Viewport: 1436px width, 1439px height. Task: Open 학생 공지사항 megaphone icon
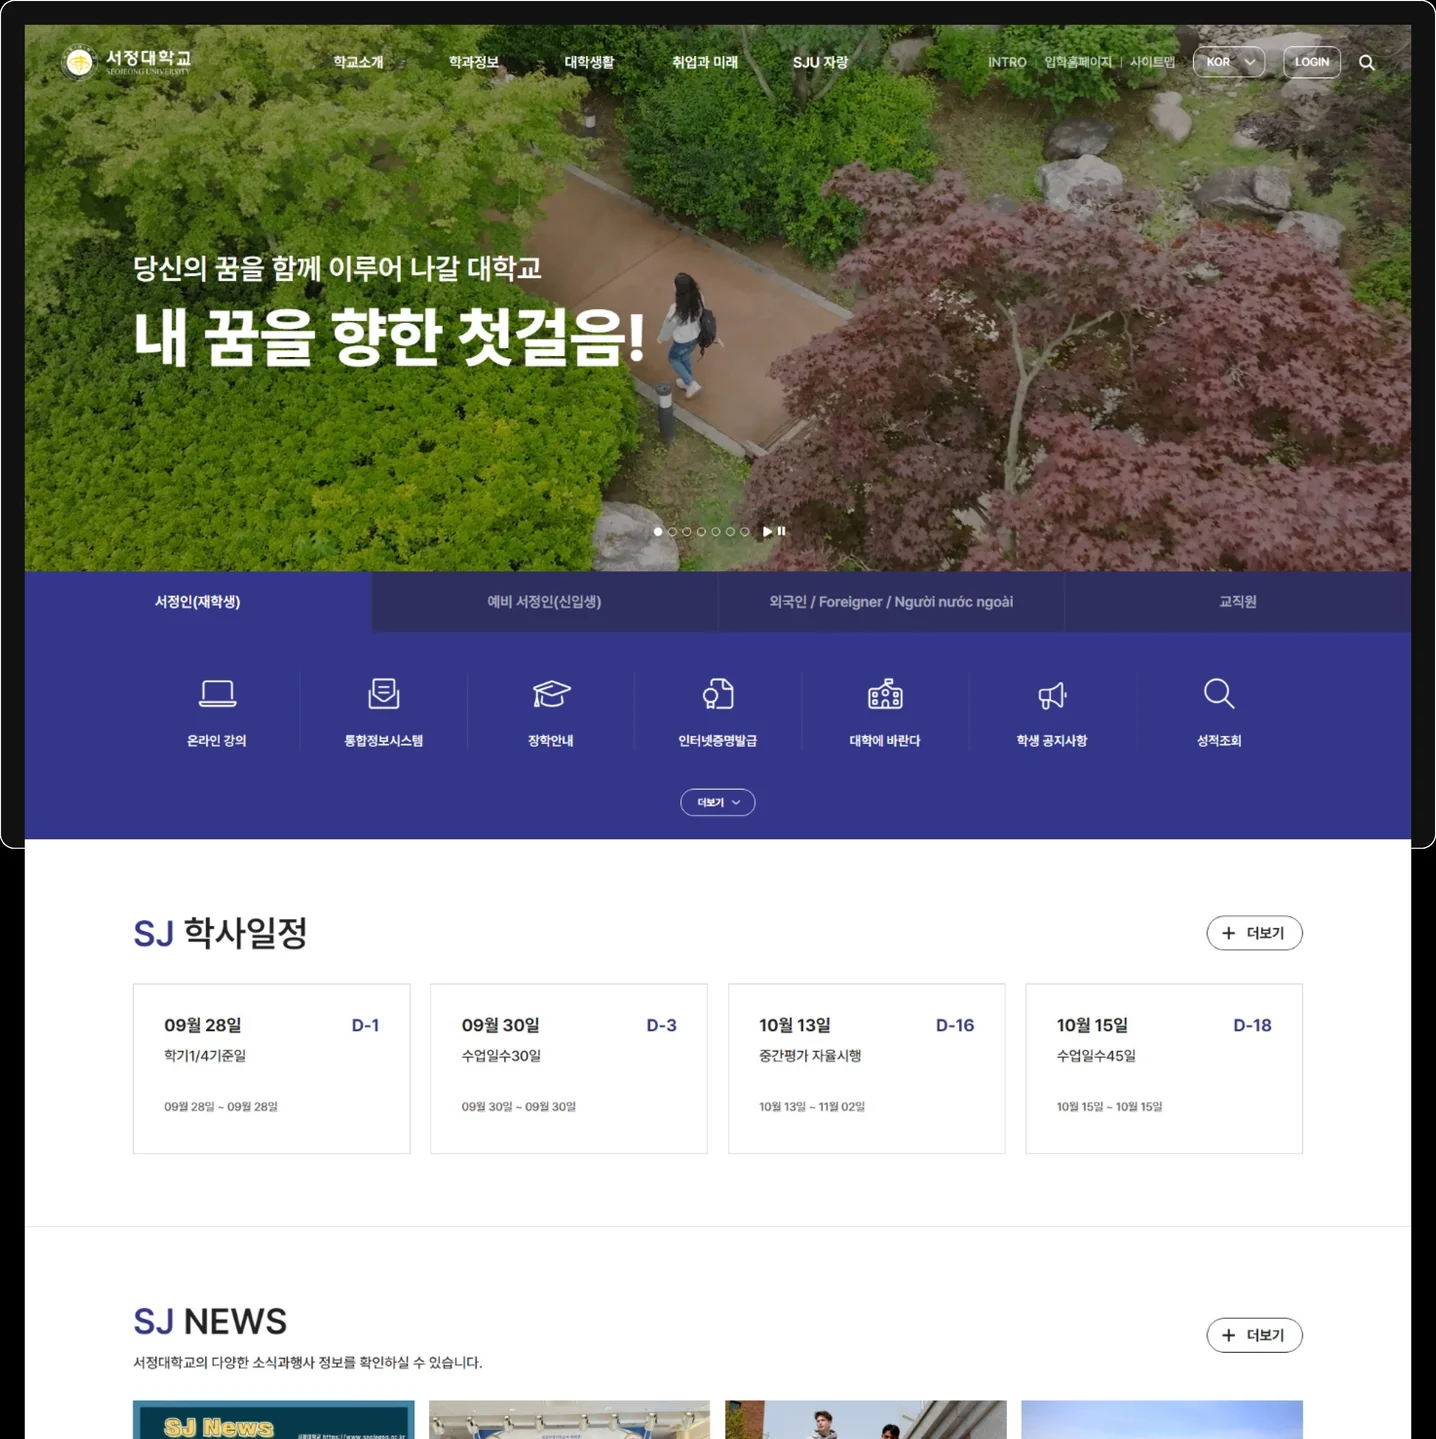click(x=1052, y=695)
